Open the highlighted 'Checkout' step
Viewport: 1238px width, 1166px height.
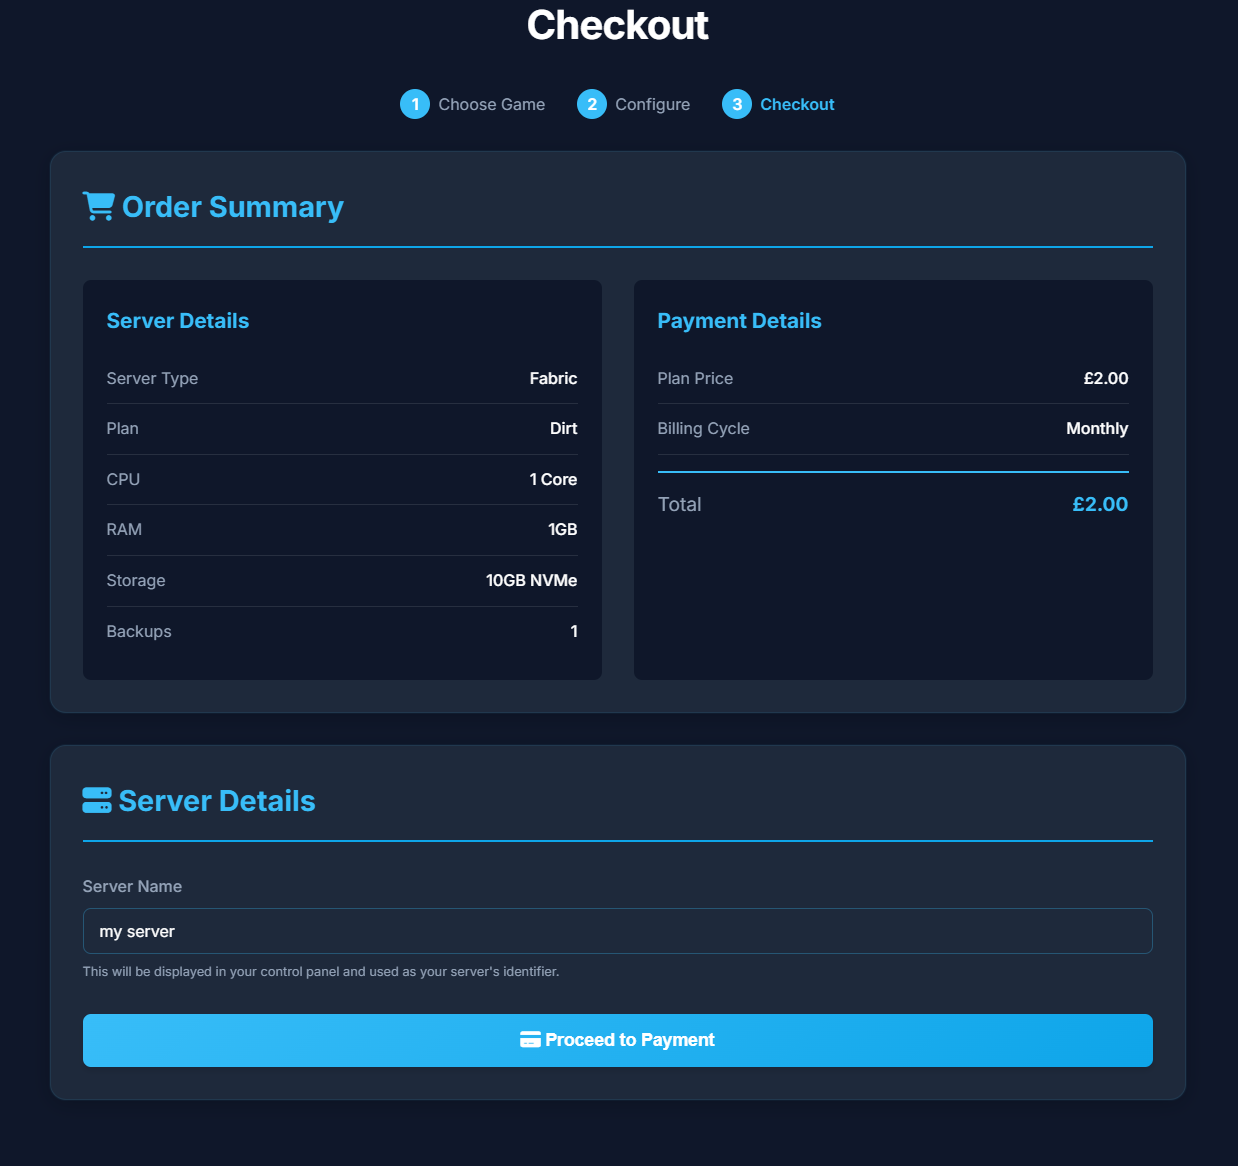pos(797,104)
